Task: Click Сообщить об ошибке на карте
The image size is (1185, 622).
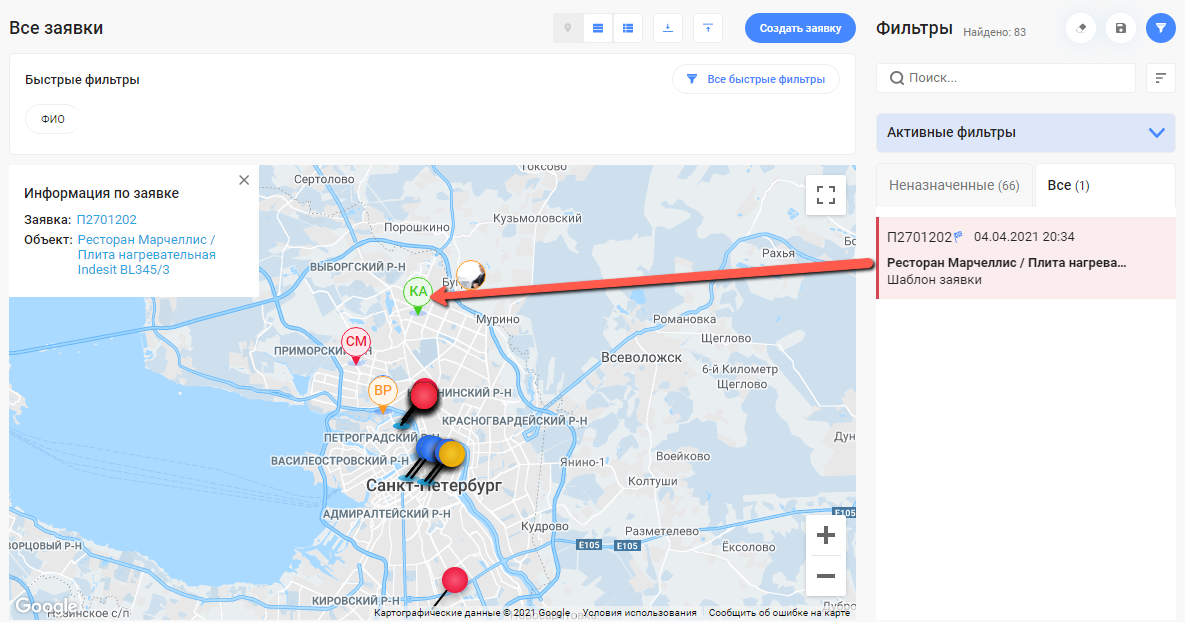Action: pyautogui.click(x=779, y=613)
